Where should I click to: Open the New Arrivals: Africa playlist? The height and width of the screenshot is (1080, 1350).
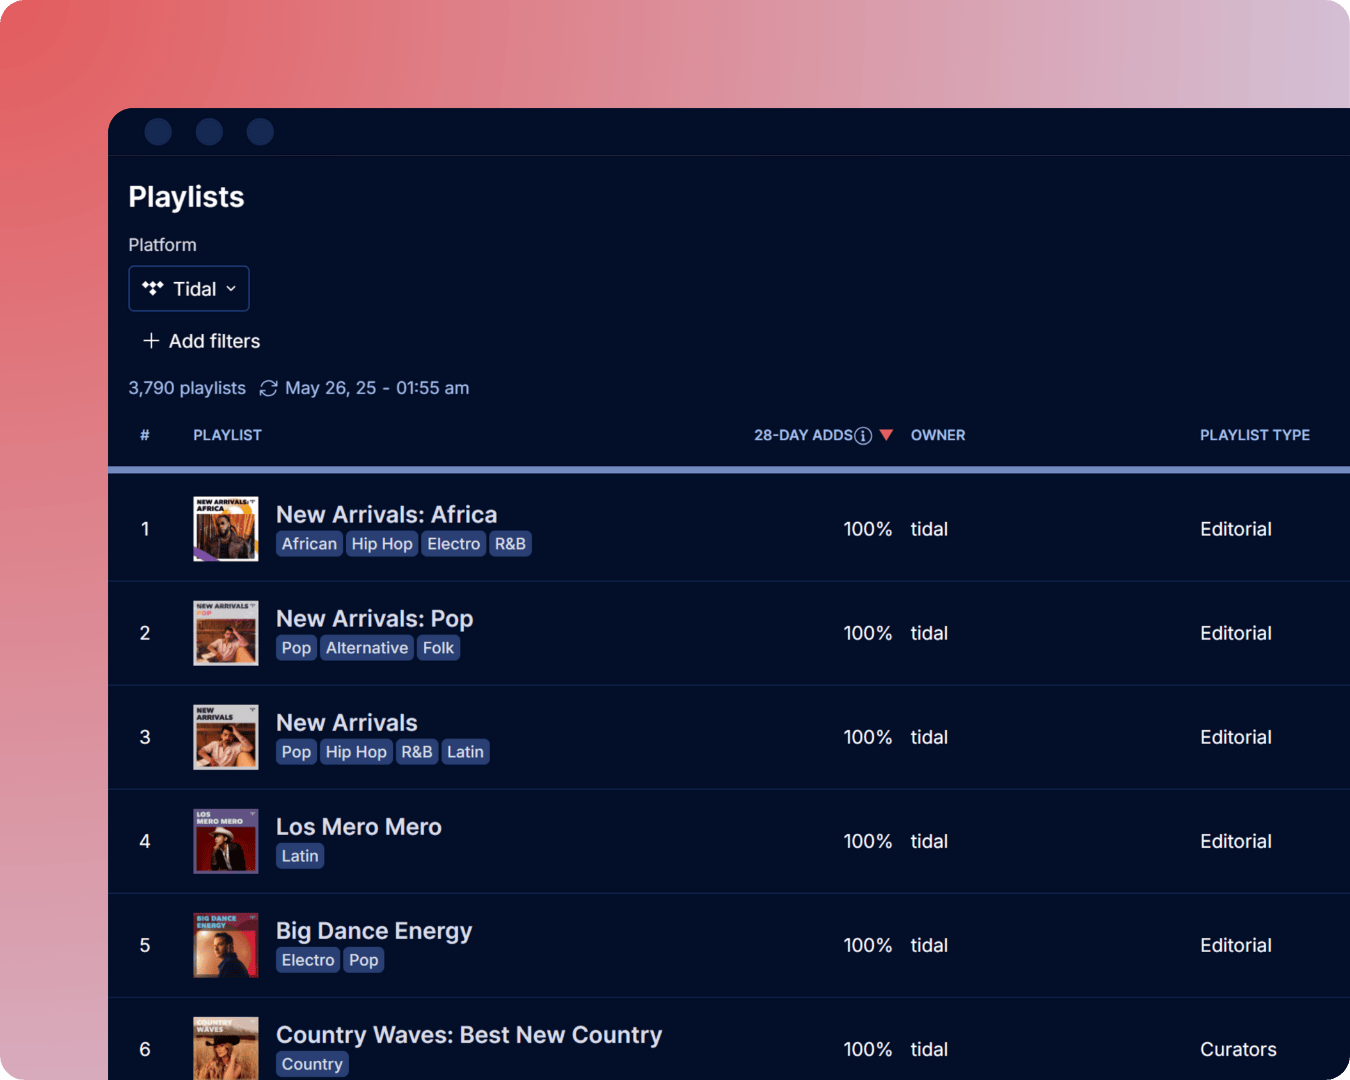(386, 514)
